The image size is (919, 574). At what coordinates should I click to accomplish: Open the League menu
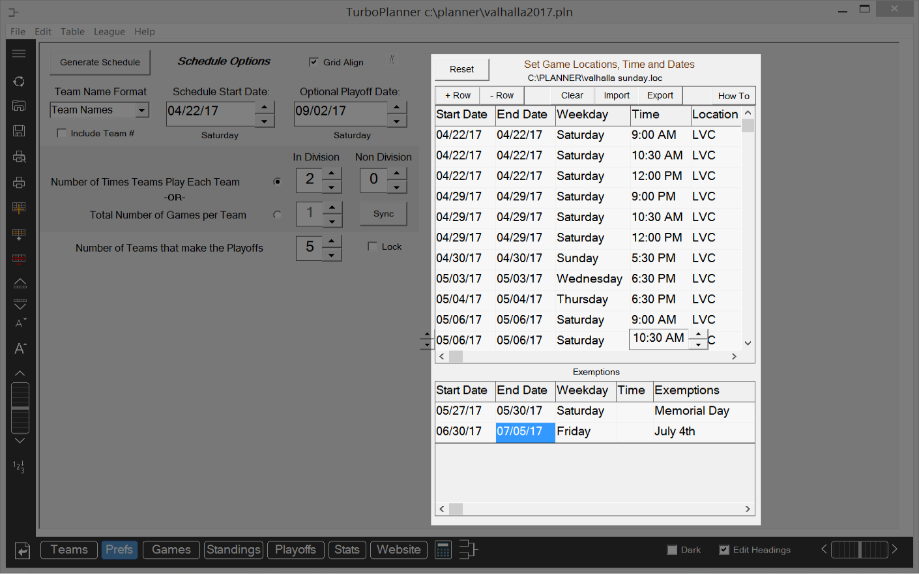[109, 32]
